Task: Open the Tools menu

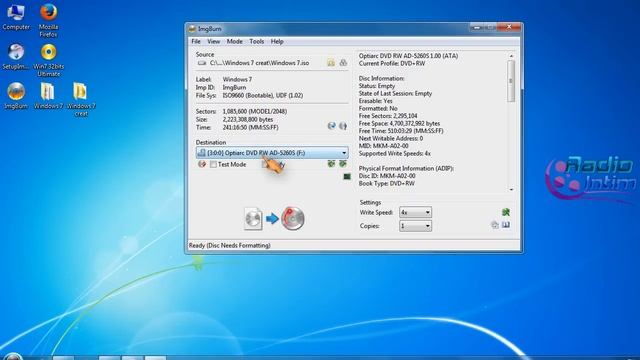Action: (257, 42)
